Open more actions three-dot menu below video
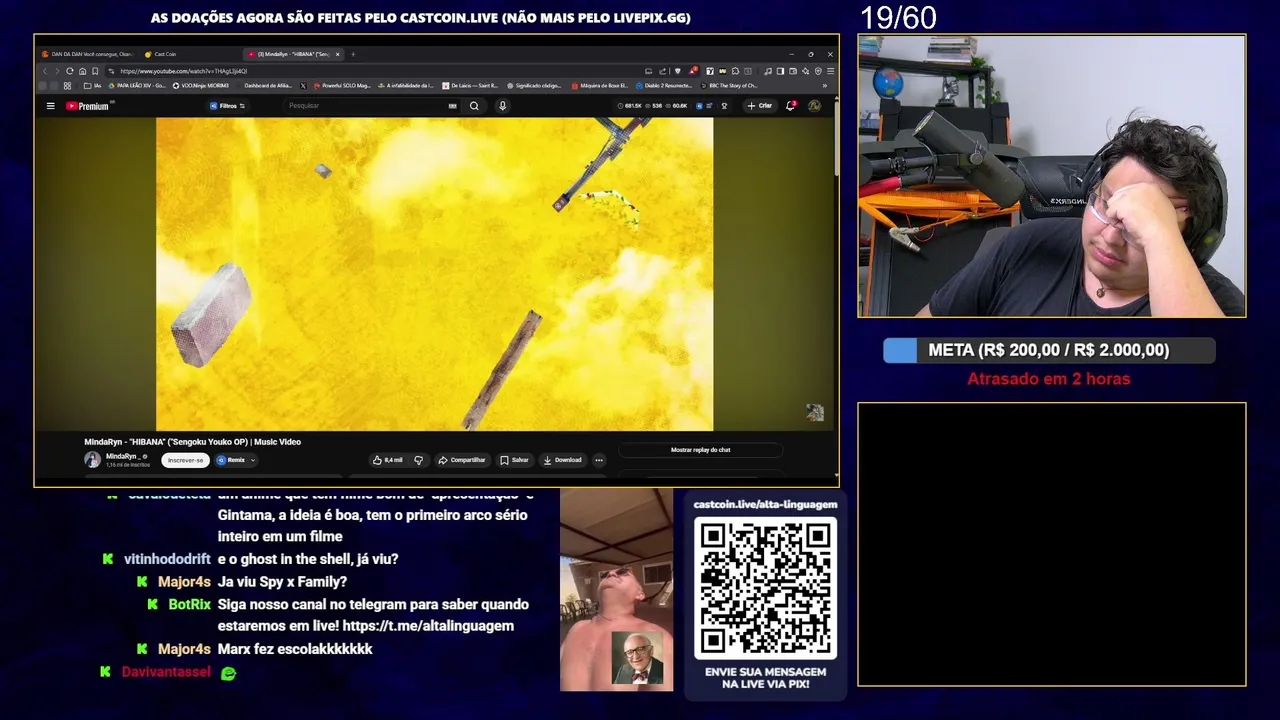Image resolution: width=1280 pixels, height=720 pixels. (x=598, y=460)
